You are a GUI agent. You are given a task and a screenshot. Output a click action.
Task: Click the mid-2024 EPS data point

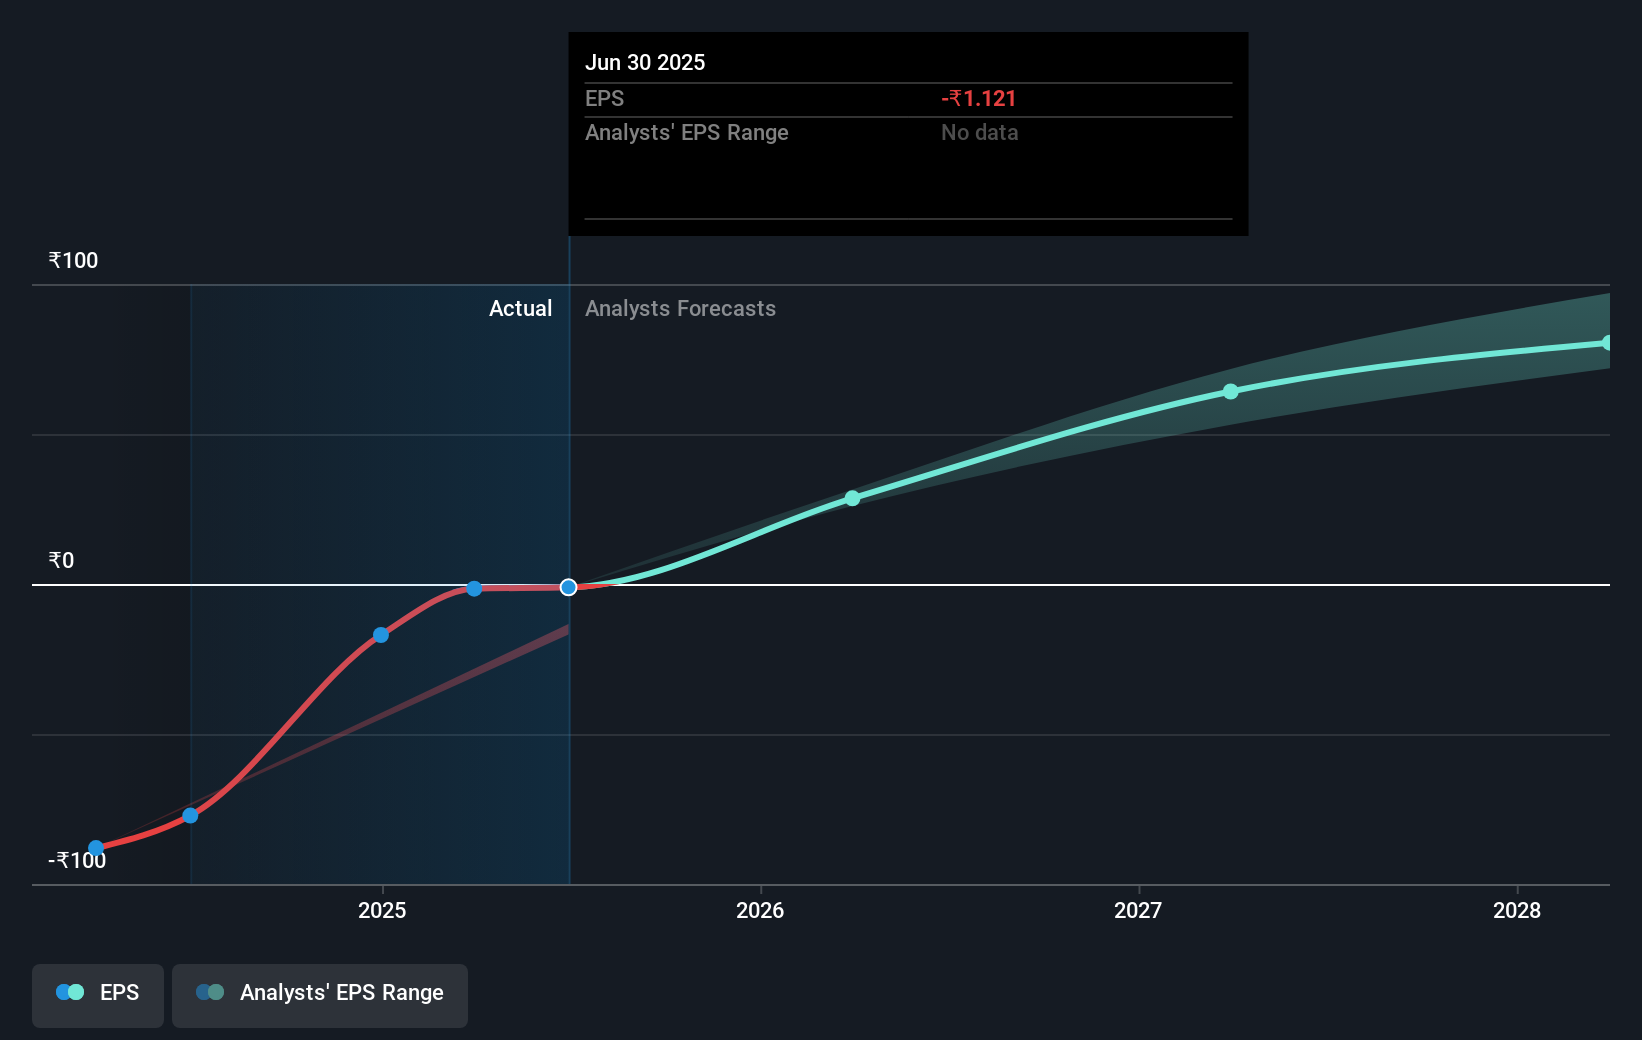click(x=191, y=816)
